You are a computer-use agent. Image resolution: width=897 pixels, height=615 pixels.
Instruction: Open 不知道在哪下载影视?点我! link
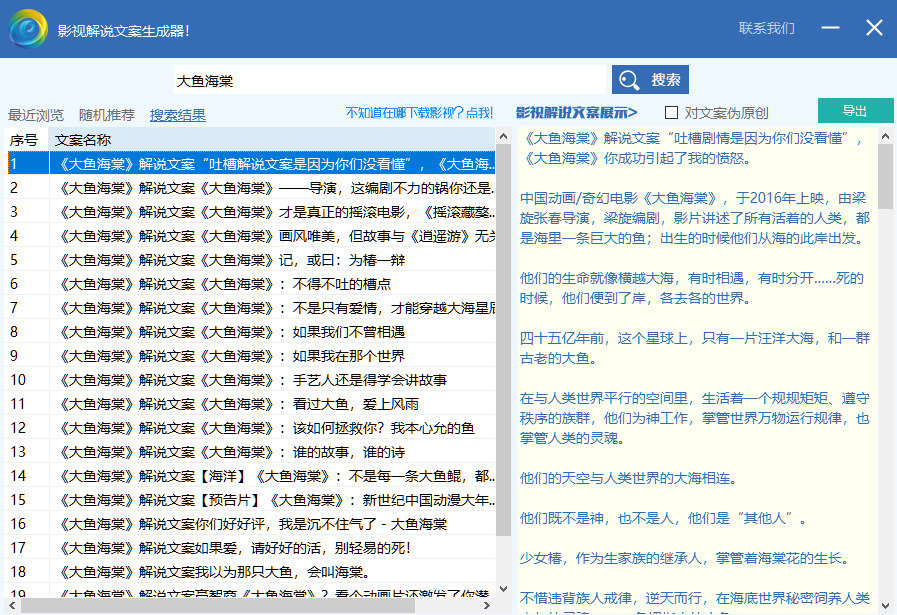tap(419, 113)
